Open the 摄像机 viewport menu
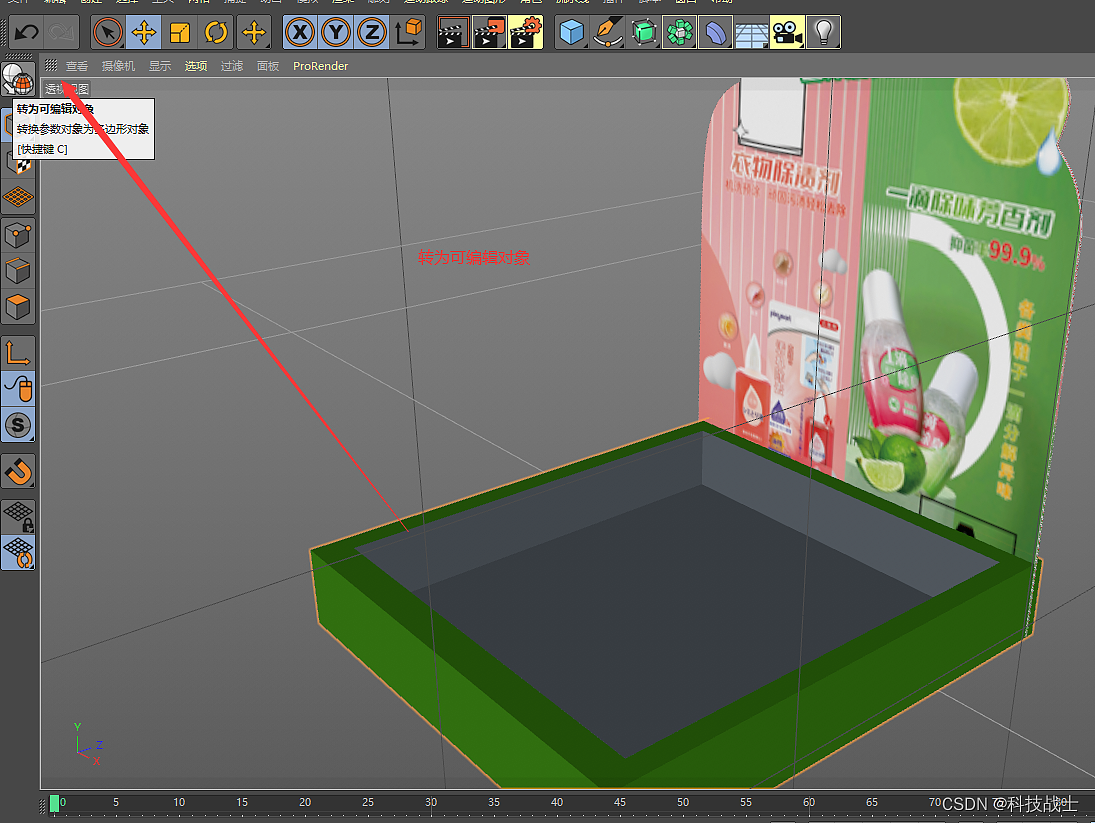Screen dimensions: 1095x823 point(118,66)
